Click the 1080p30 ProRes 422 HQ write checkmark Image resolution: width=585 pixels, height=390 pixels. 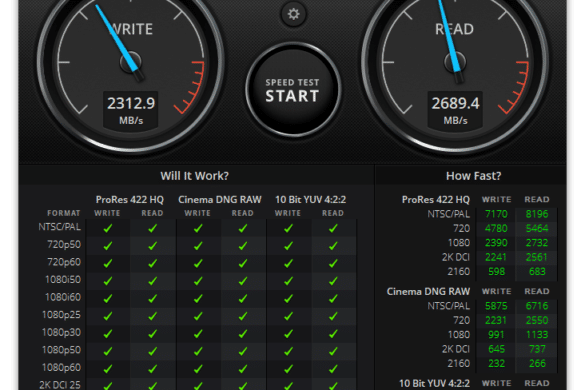pos(108,333)
